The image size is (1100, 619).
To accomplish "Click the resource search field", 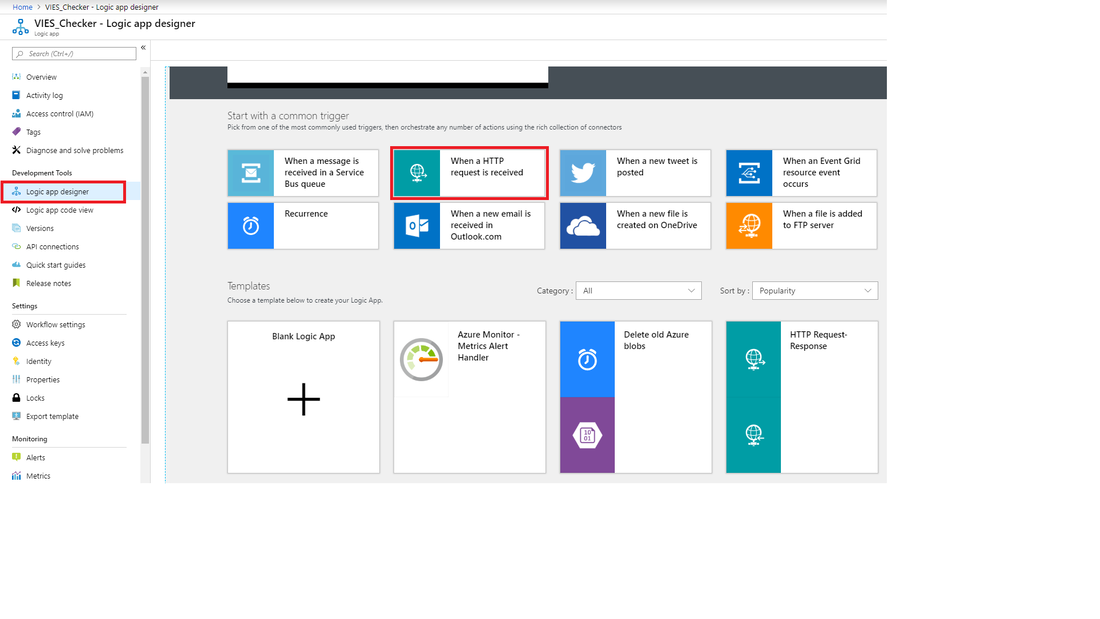I will tap(74, 53).
